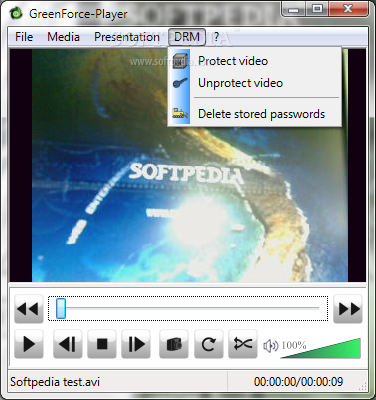This screenshot has height=400, width=376.
Task: Open the File menu
Action: [24, 37]
